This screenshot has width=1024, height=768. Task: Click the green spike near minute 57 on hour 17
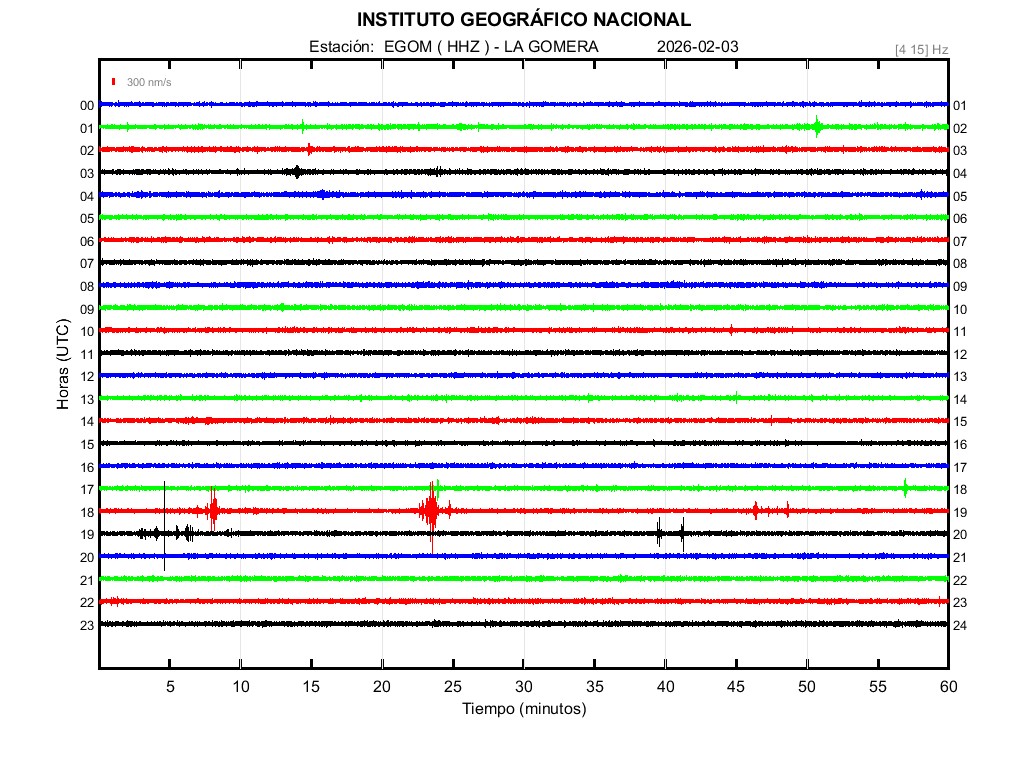pyautogui.click(x=905, y=488)
